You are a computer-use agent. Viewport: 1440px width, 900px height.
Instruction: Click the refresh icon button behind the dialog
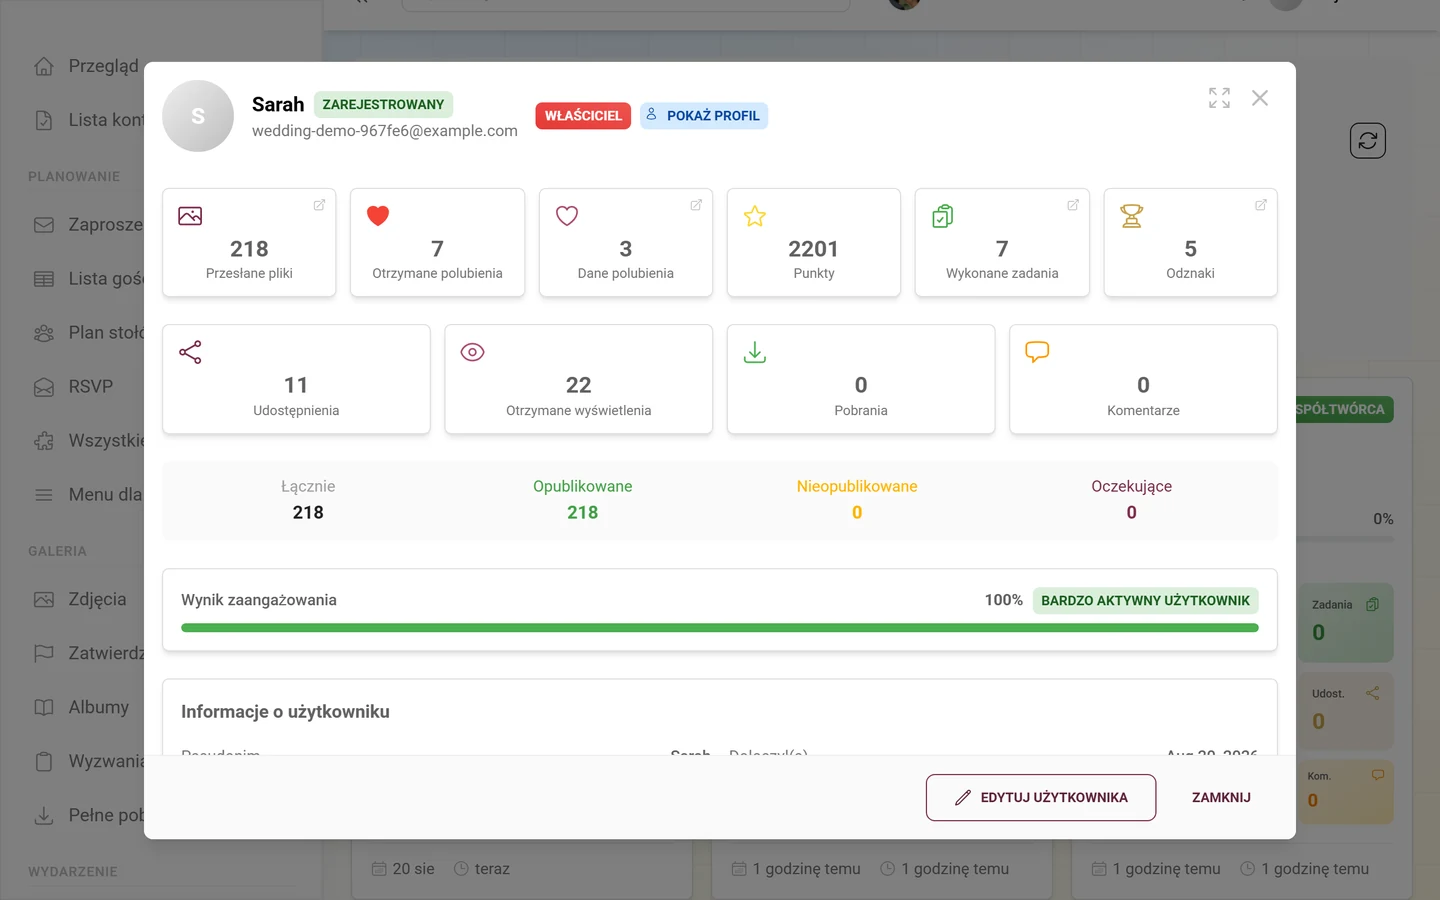click(1368, 141)
